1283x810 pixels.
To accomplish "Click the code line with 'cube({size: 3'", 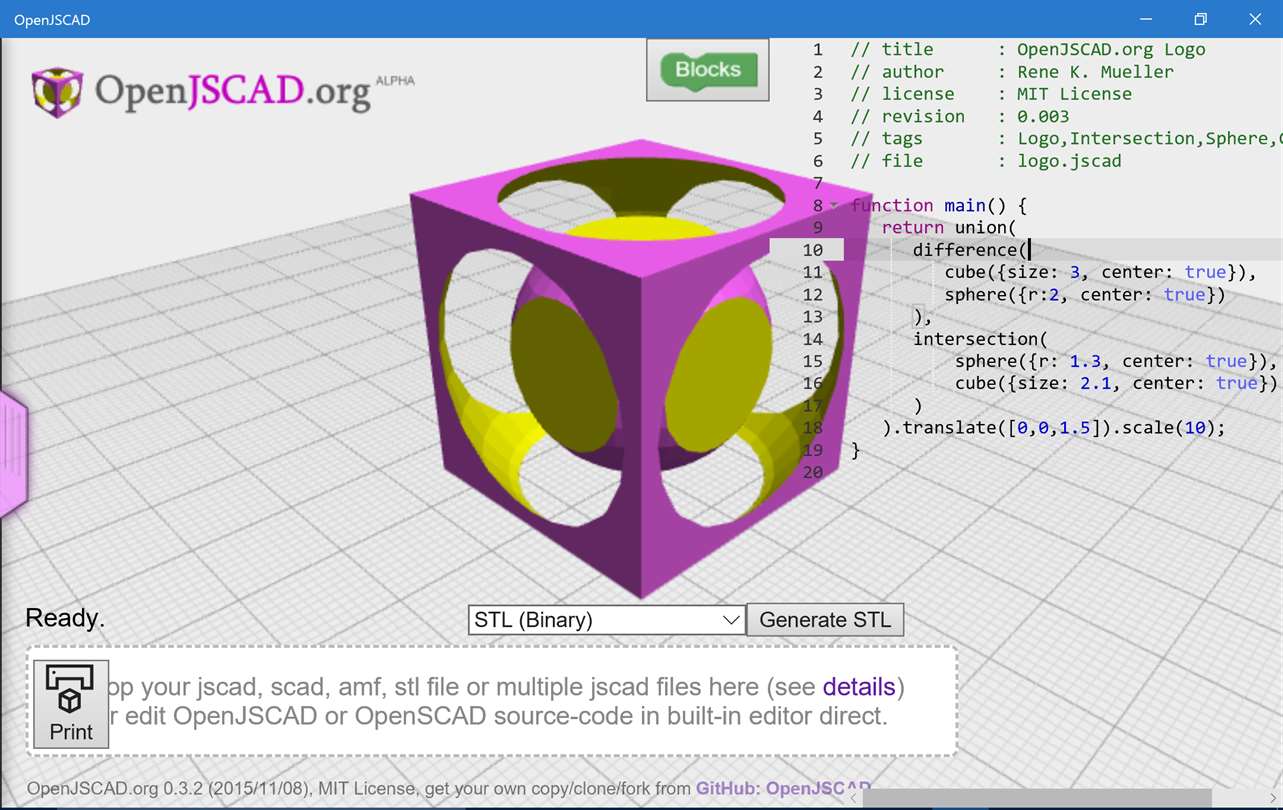I will (x=1099, y=272).
